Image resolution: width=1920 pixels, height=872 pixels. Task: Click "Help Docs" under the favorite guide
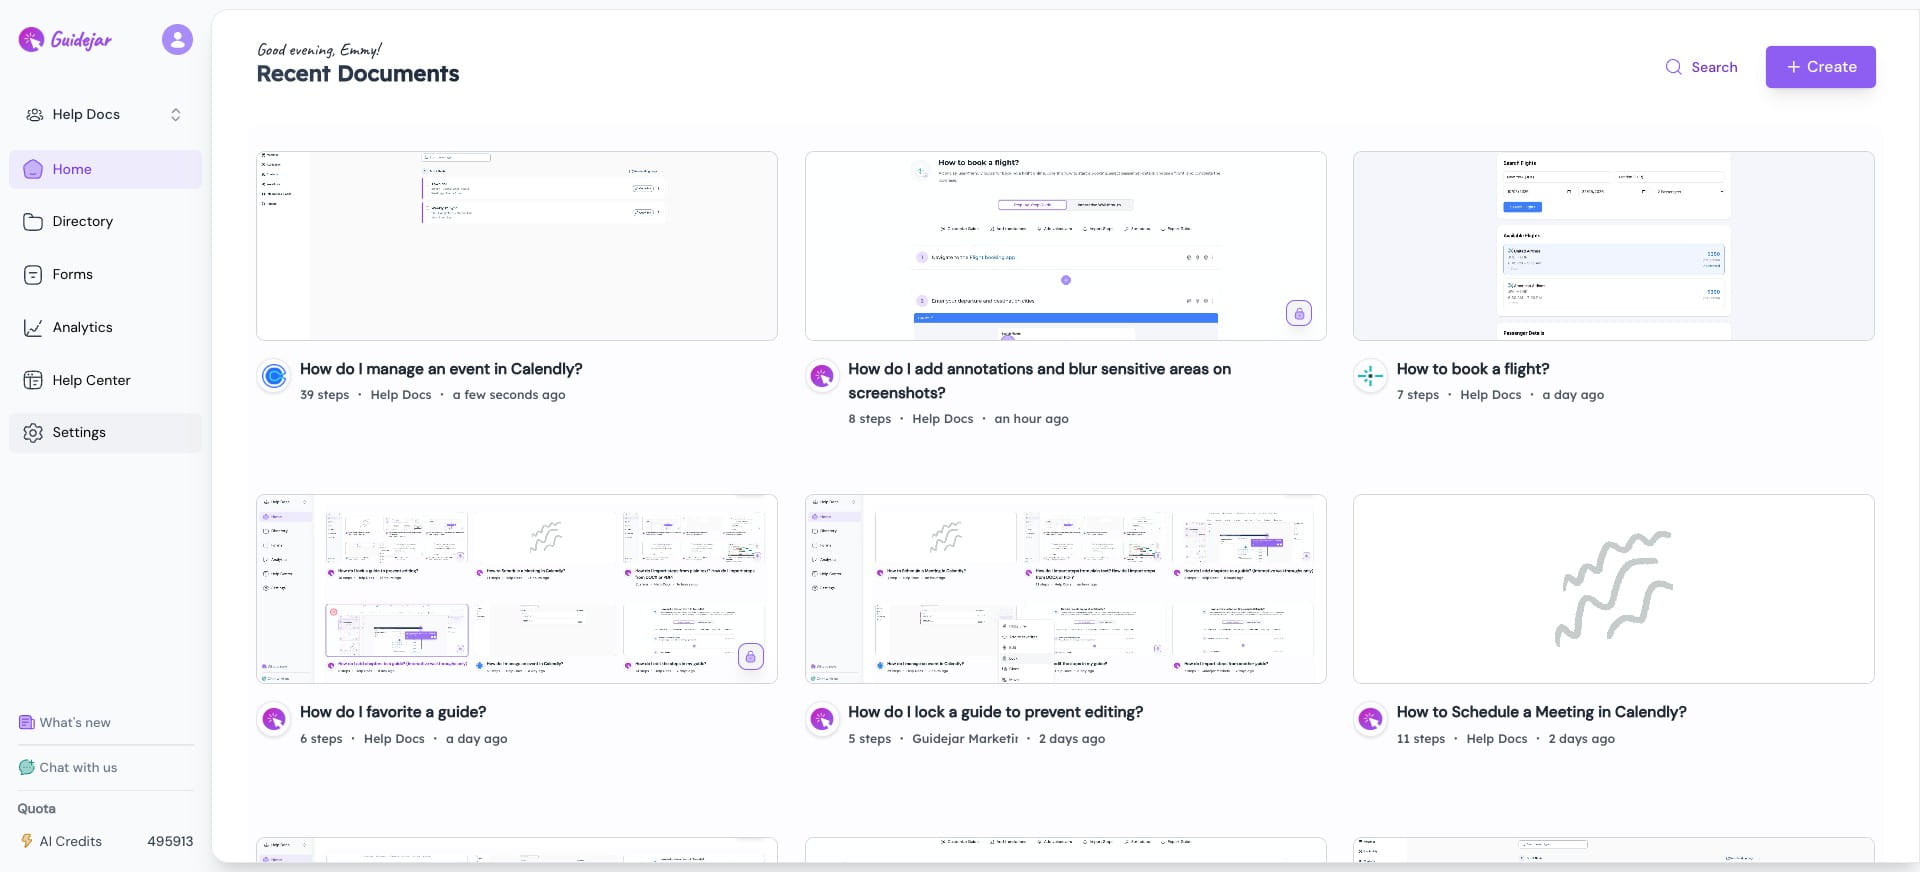click(x=394, y=739)
